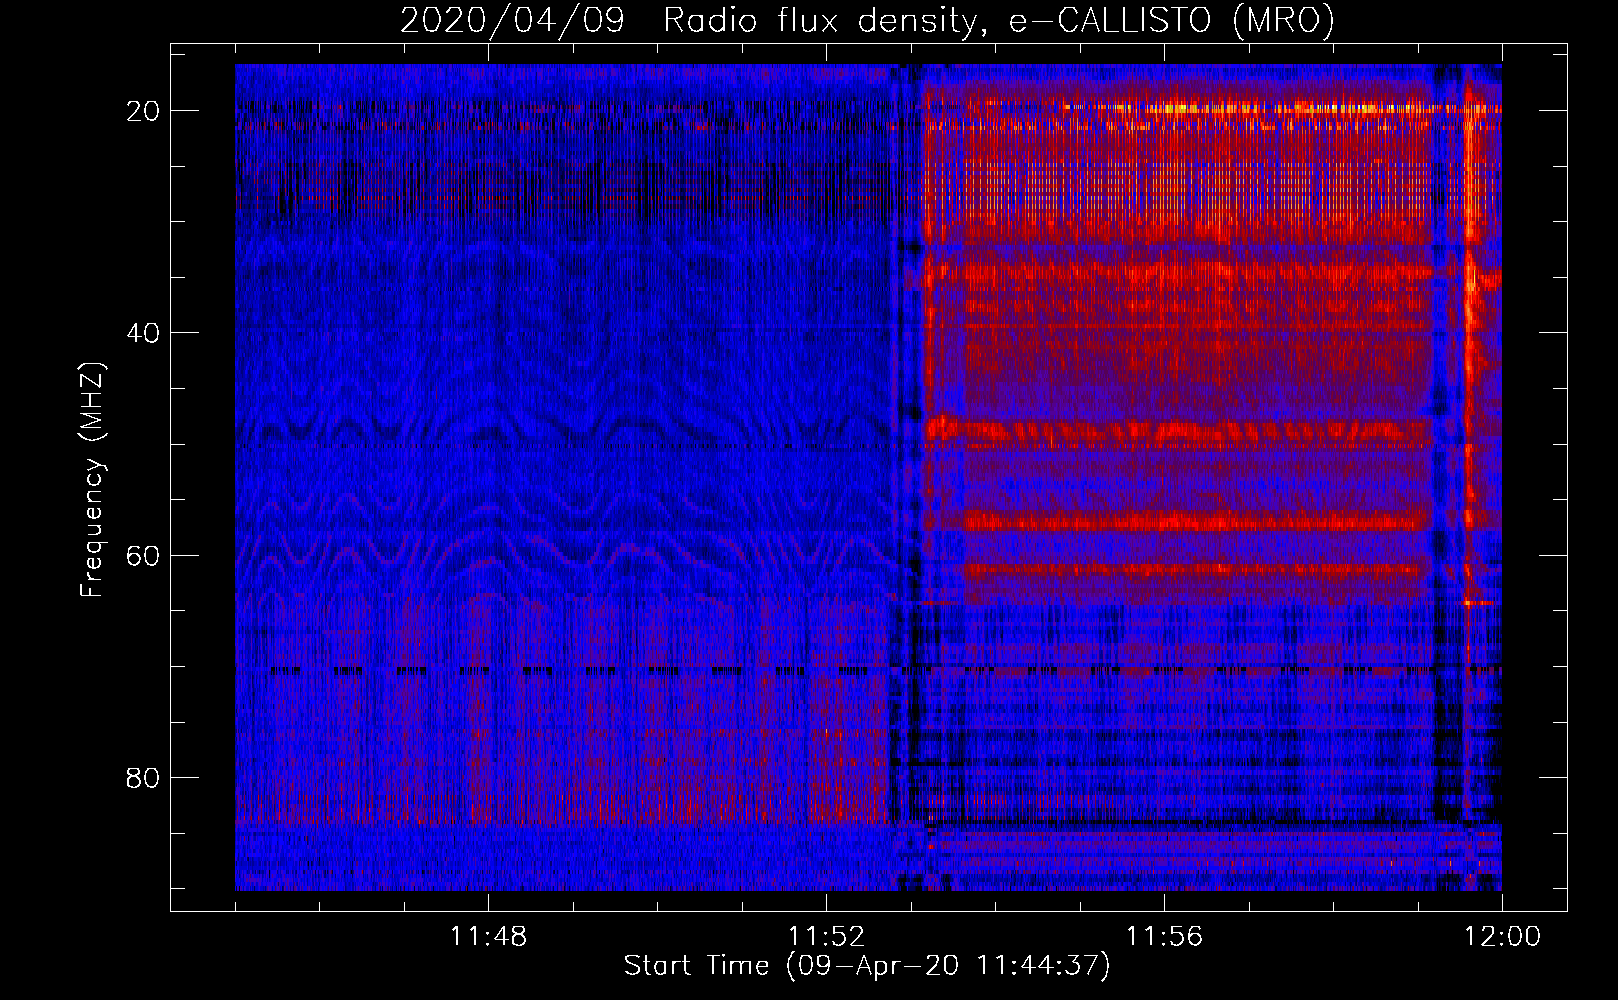The image size is (1618, 1000).
Task: Click the 11:48 time tick label
Action: point(488,937)
